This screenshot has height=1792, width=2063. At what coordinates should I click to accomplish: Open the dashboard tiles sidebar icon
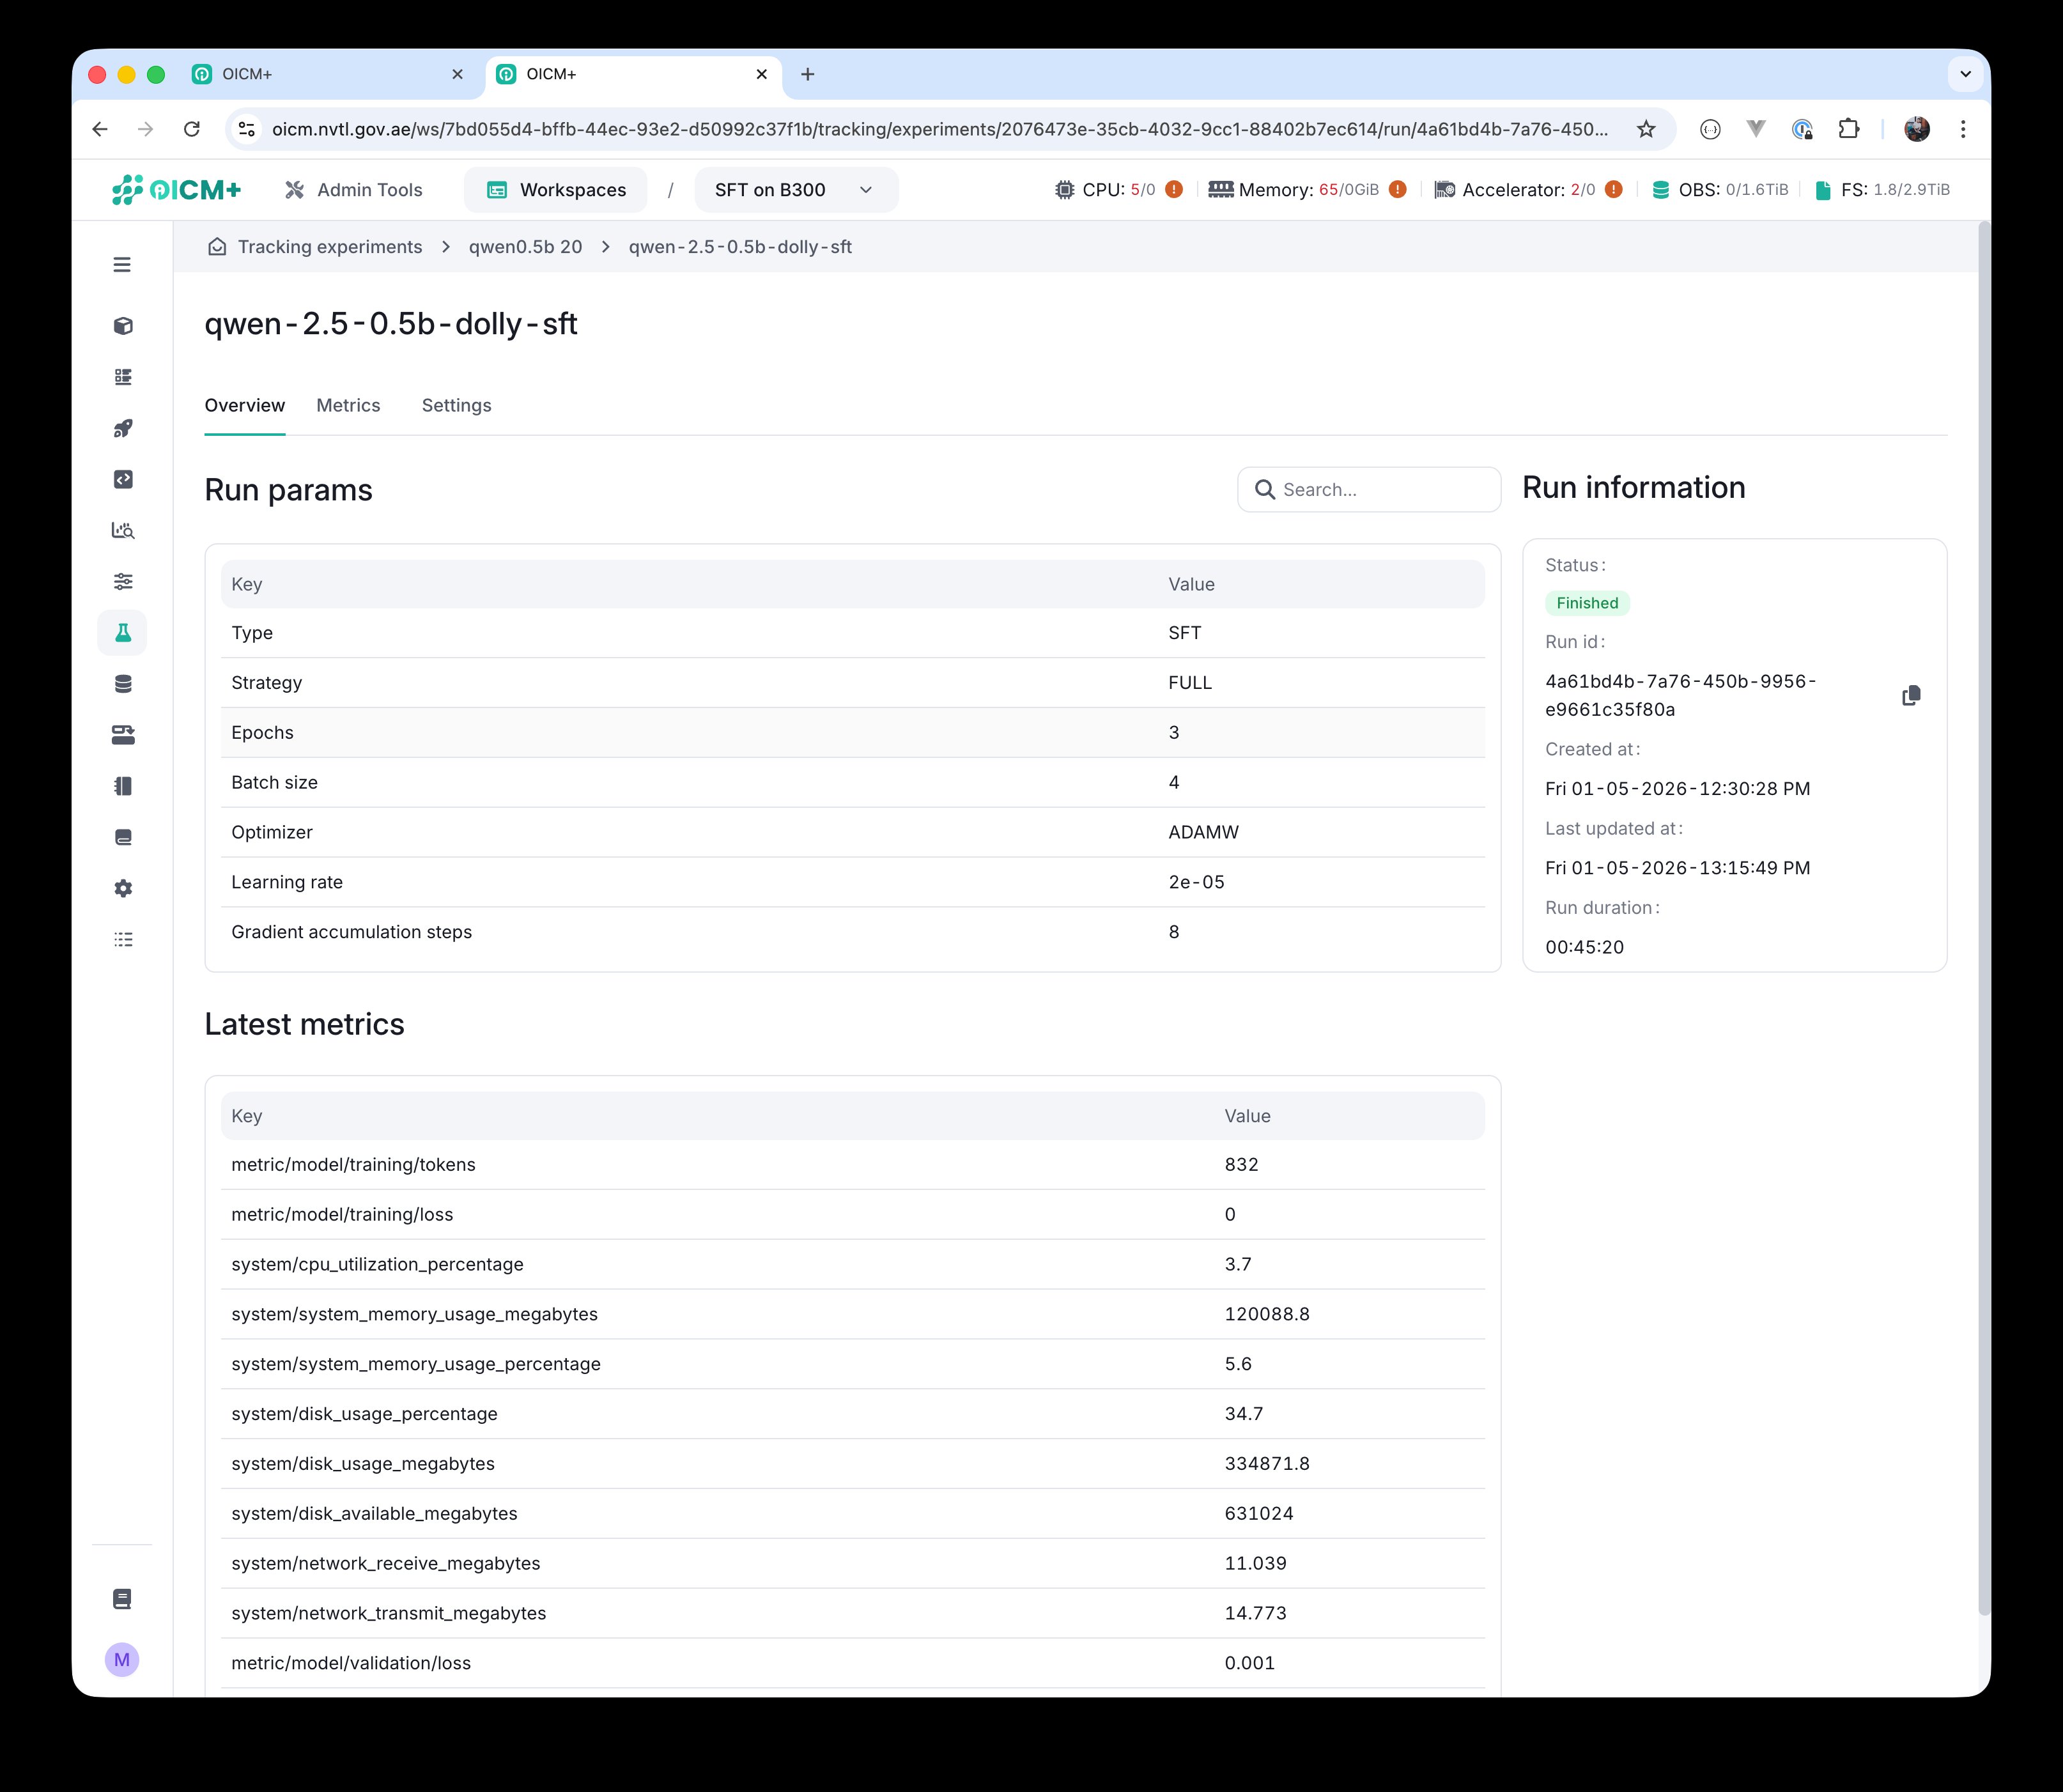pos(123,377)
